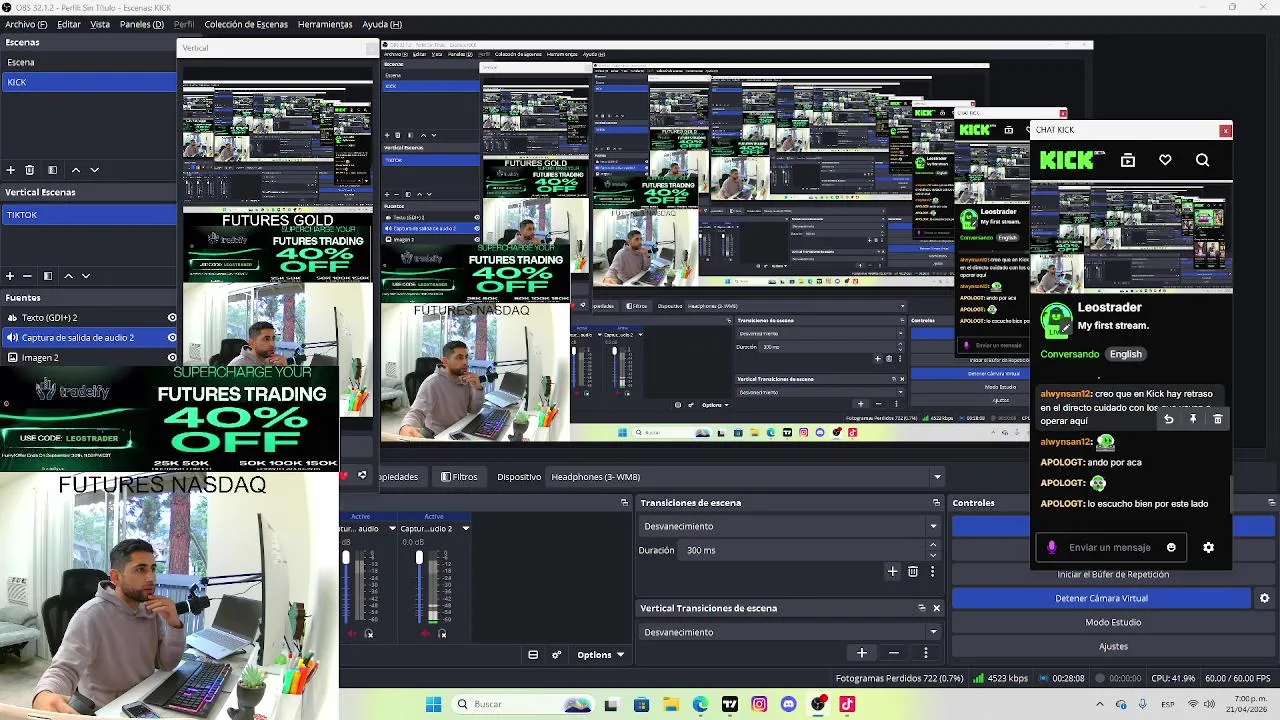Image resolution: width=1280 pixels, height=720 pixels.
Task: Toggle monitoring on first mixer channel
Action: click(369, 633)
